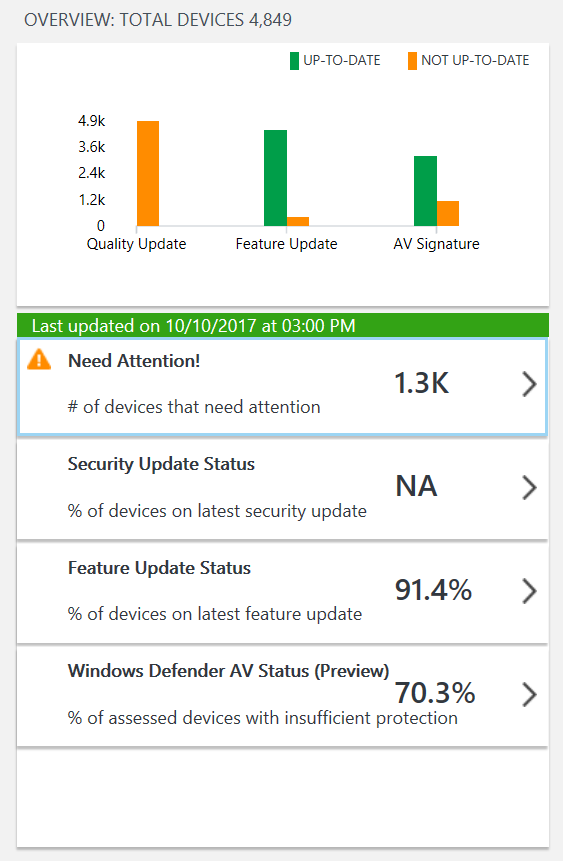
Task: Click the 1.3K devices count
Action: pos(422,383)
